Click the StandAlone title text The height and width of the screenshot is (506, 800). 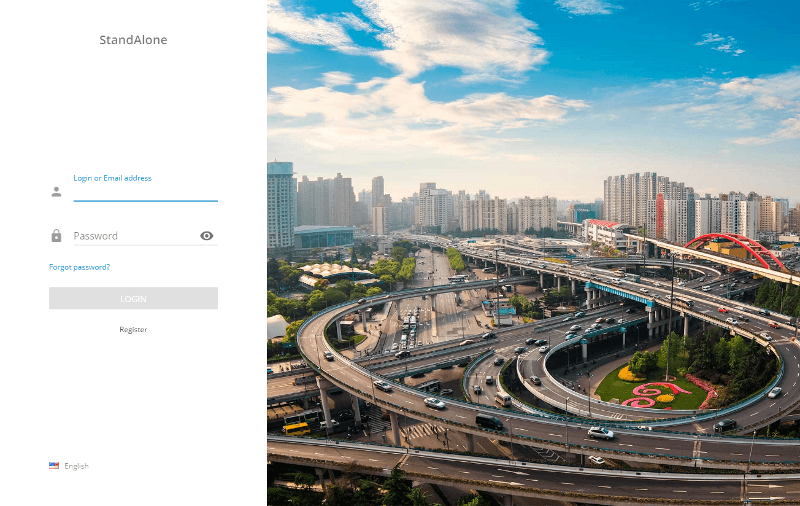[x=133, y=40]
